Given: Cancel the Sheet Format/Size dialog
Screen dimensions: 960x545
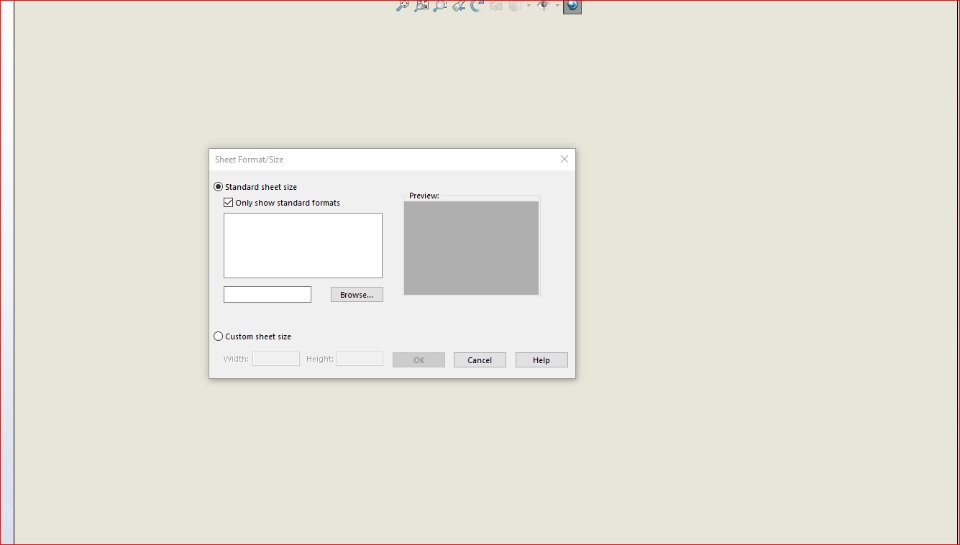Looking at the screenshot, I should pos(480,360).
